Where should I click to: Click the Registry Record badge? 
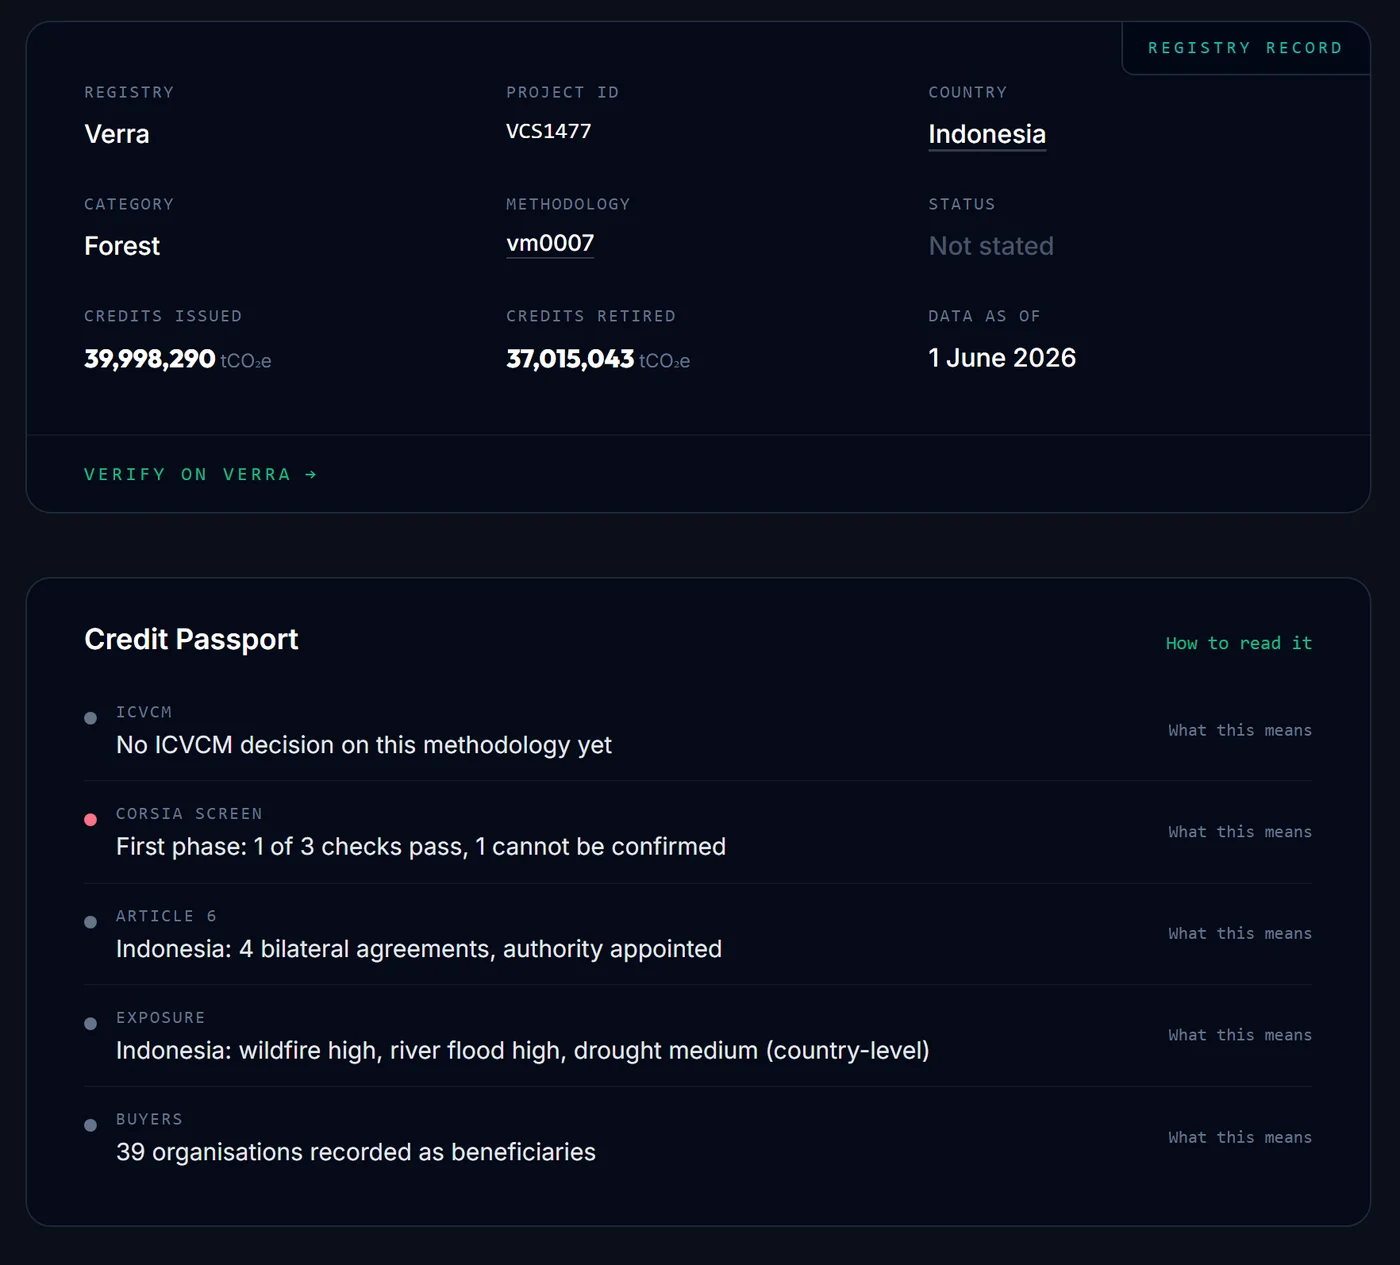[1245, 48]
